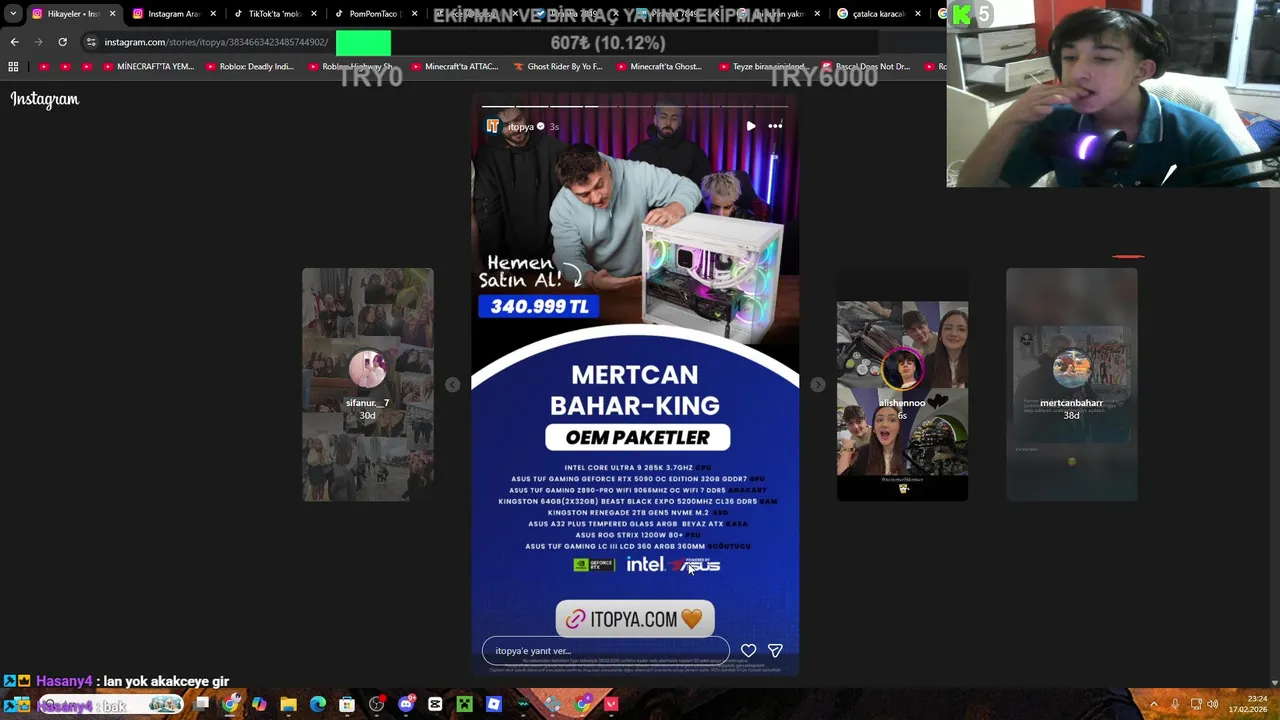Open the itopya profile from story header
The height and width of the screenshot is (720, 1280).
521,127
